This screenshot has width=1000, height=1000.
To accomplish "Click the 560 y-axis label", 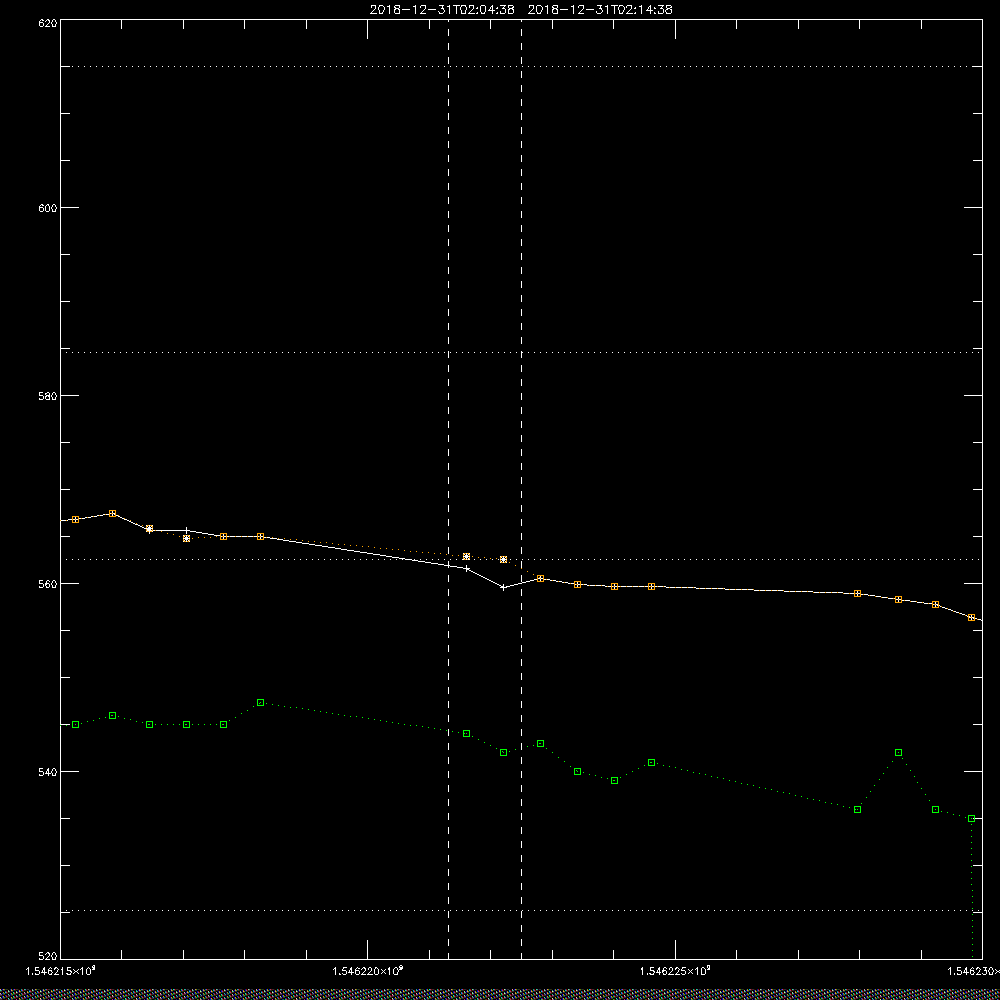I will click(48, 584).
